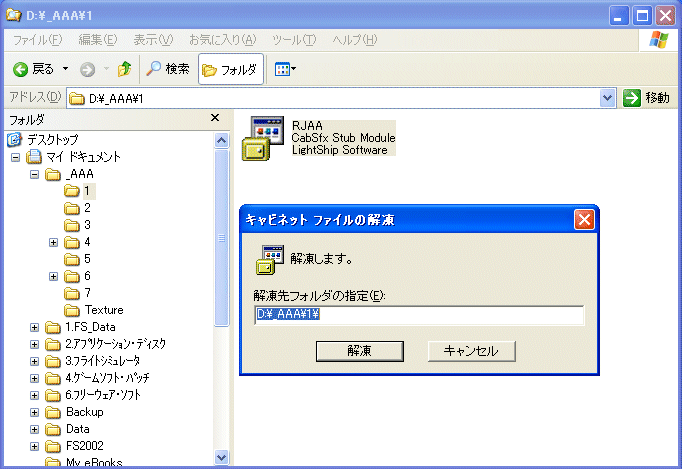Select デスクトップ in the folder tree
This screenshot has width=682, height=469.
[52, 140]
